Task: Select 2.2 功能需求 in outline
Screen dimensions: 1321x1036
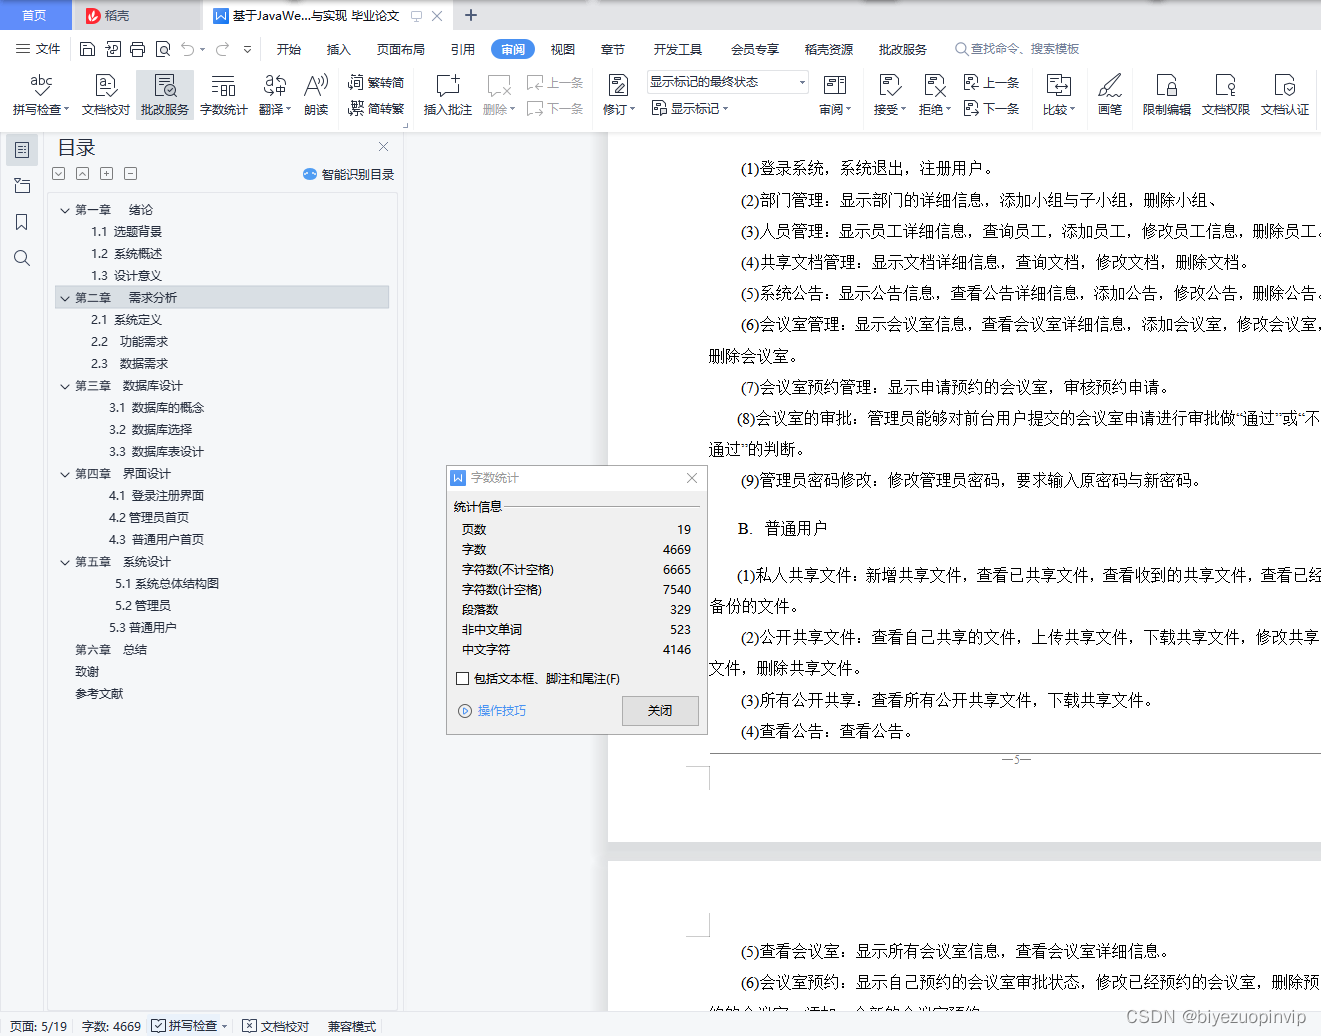Action: coord(130,342)
